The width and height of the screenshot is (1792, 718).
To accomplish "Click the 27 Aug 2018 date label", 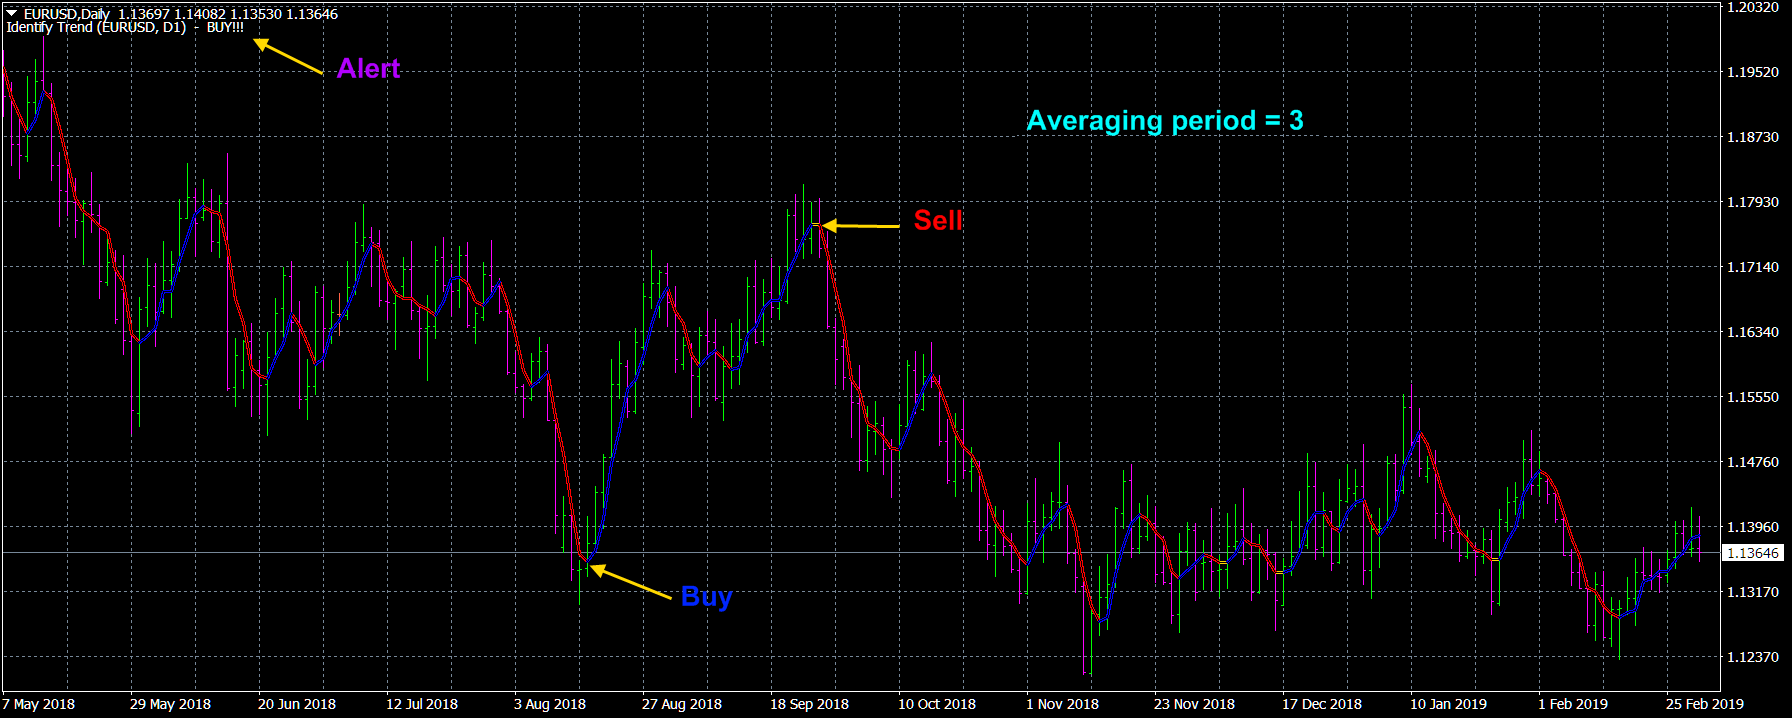I will pos(682,704).
